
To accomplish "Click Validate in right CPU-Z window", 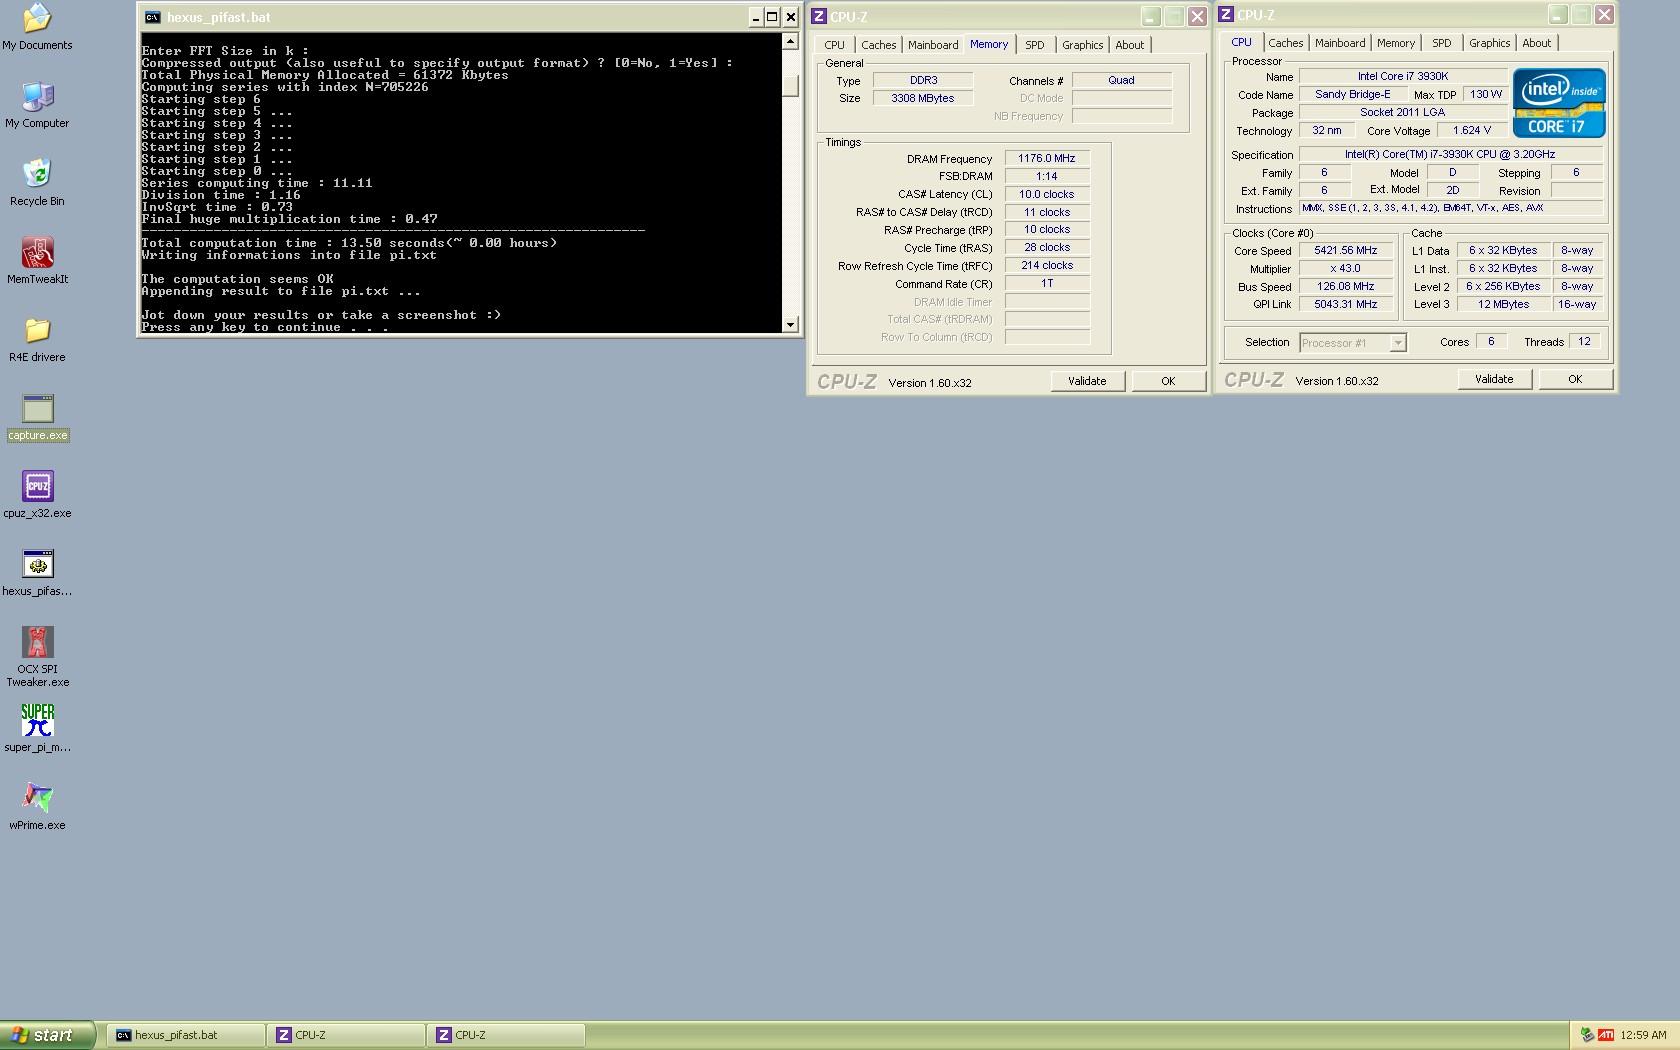I will (x=1494, y=379).
